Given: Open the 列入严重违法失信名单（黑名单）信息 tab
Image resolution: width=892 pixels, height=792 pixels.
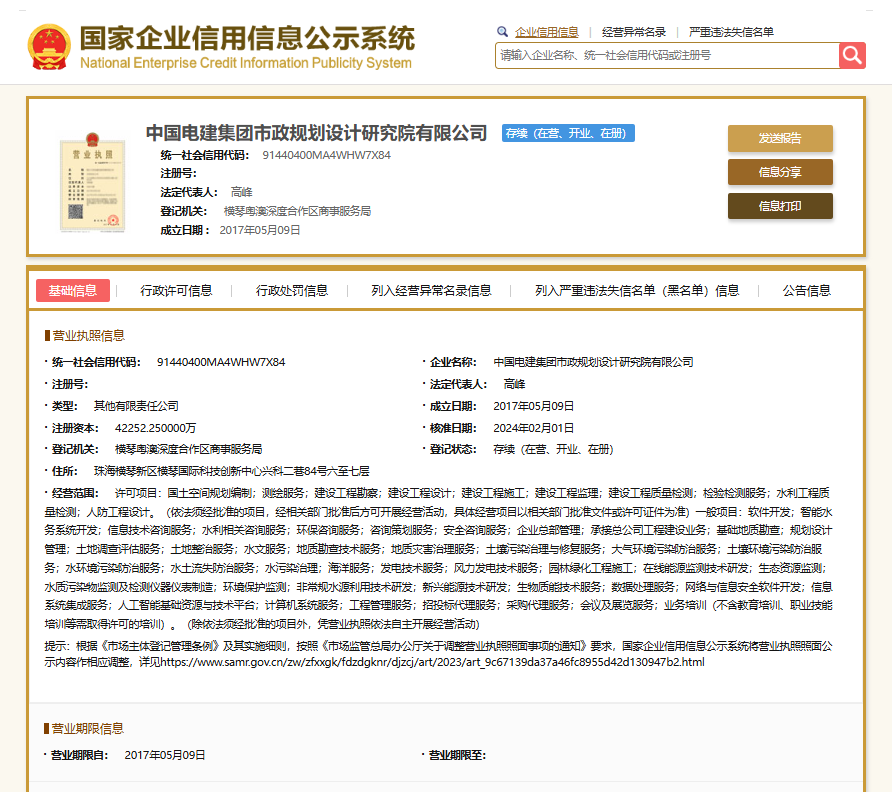Looking at the screenshot, I should [x=637, y=291].
